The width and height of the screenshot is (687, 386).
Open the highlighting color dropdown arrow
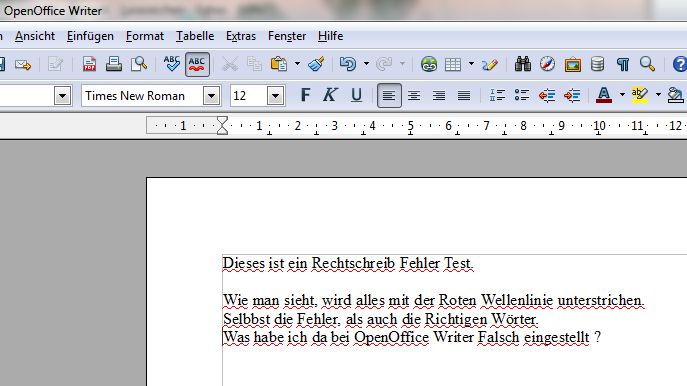pos(658,95)
